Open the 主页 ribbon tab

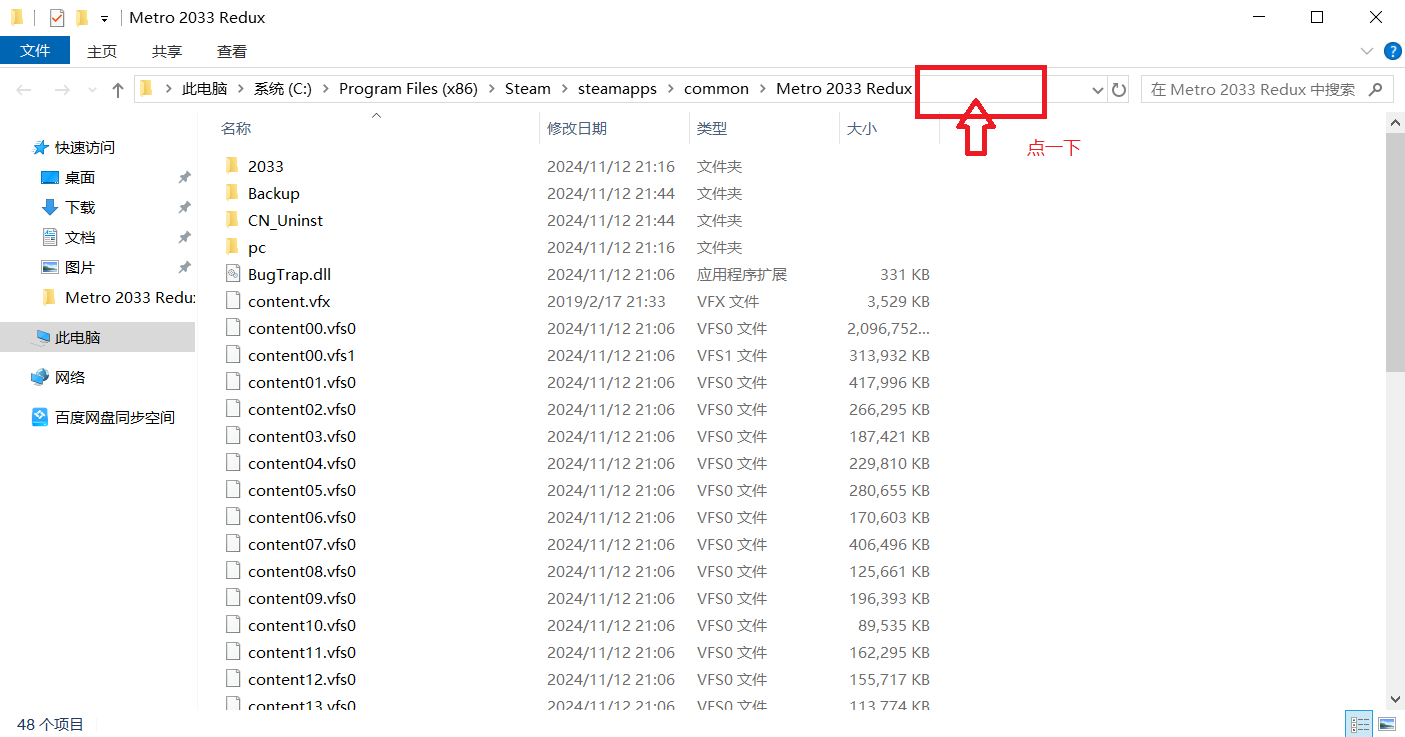click(102, 51)
